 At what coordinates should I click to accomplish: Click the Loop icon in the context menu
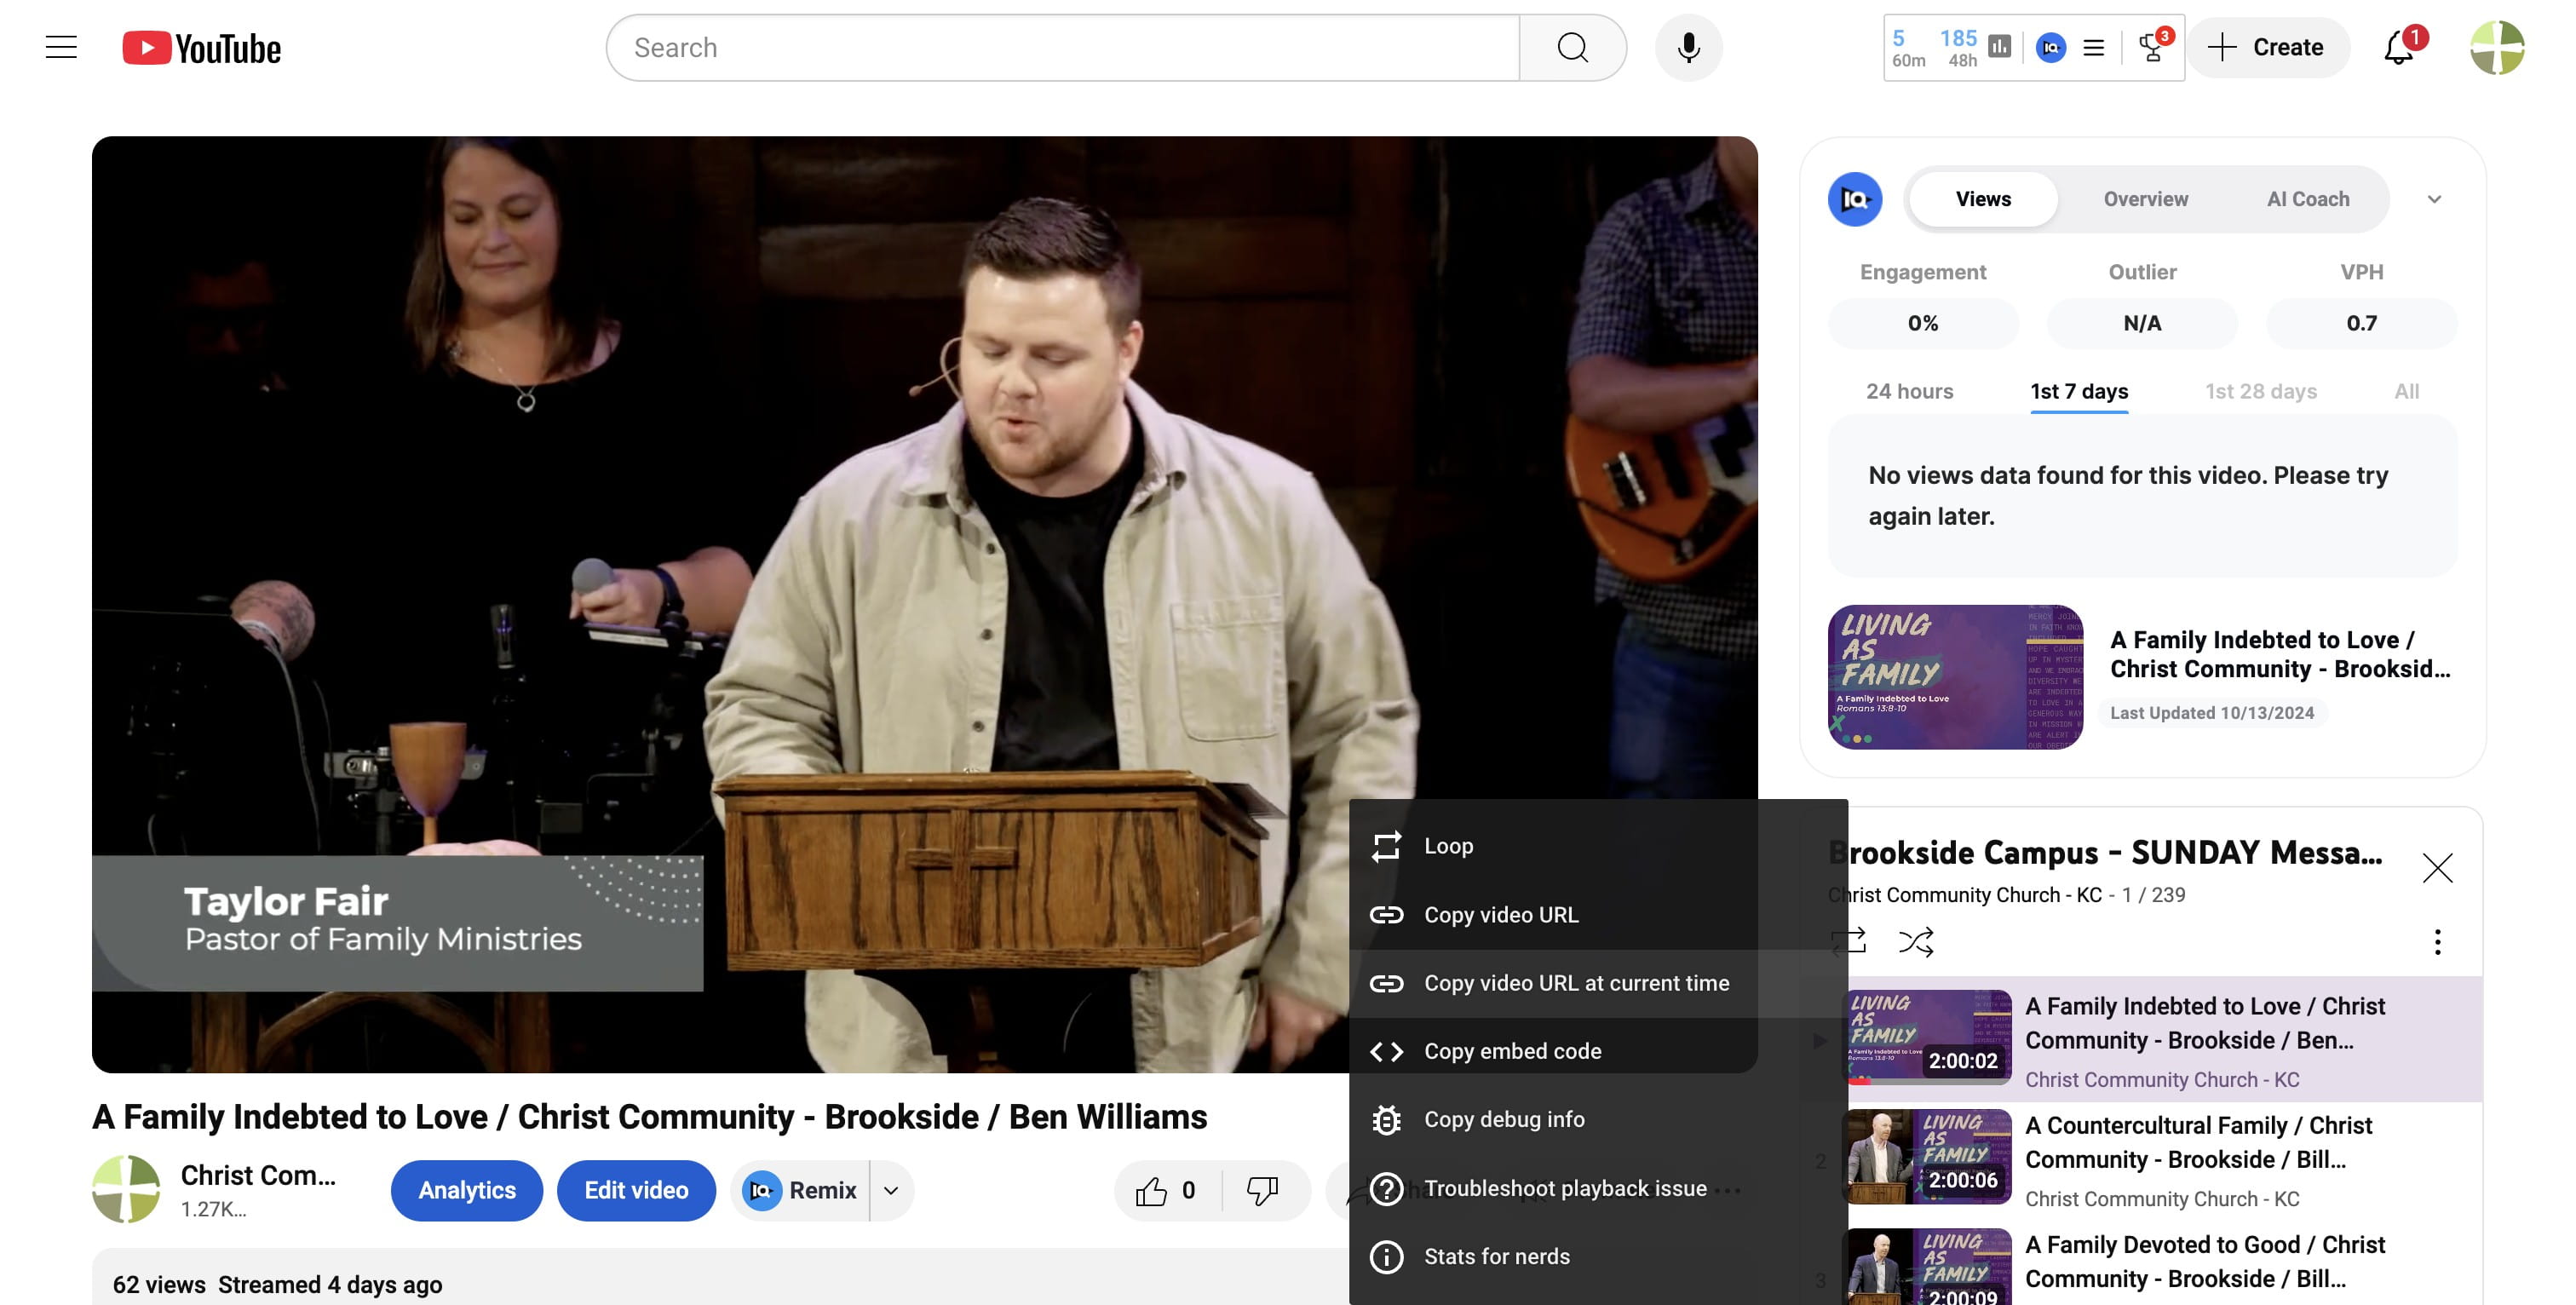click(1386, 846)
